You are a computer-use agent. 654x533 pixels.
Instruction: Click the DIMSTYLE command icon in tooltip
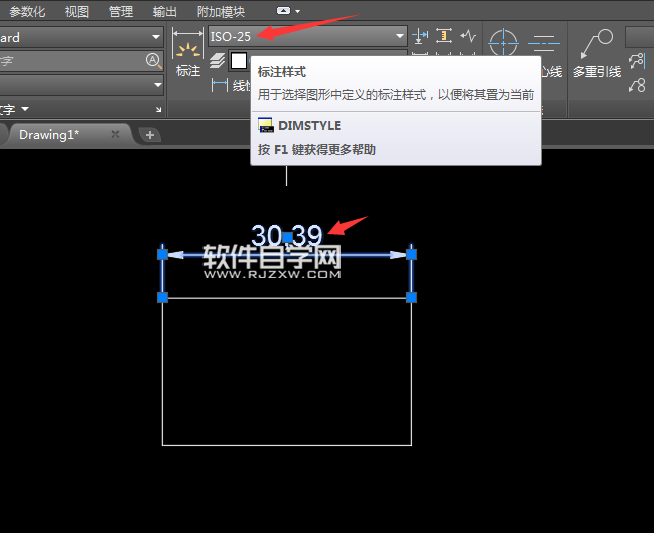(x=266, y=125)
